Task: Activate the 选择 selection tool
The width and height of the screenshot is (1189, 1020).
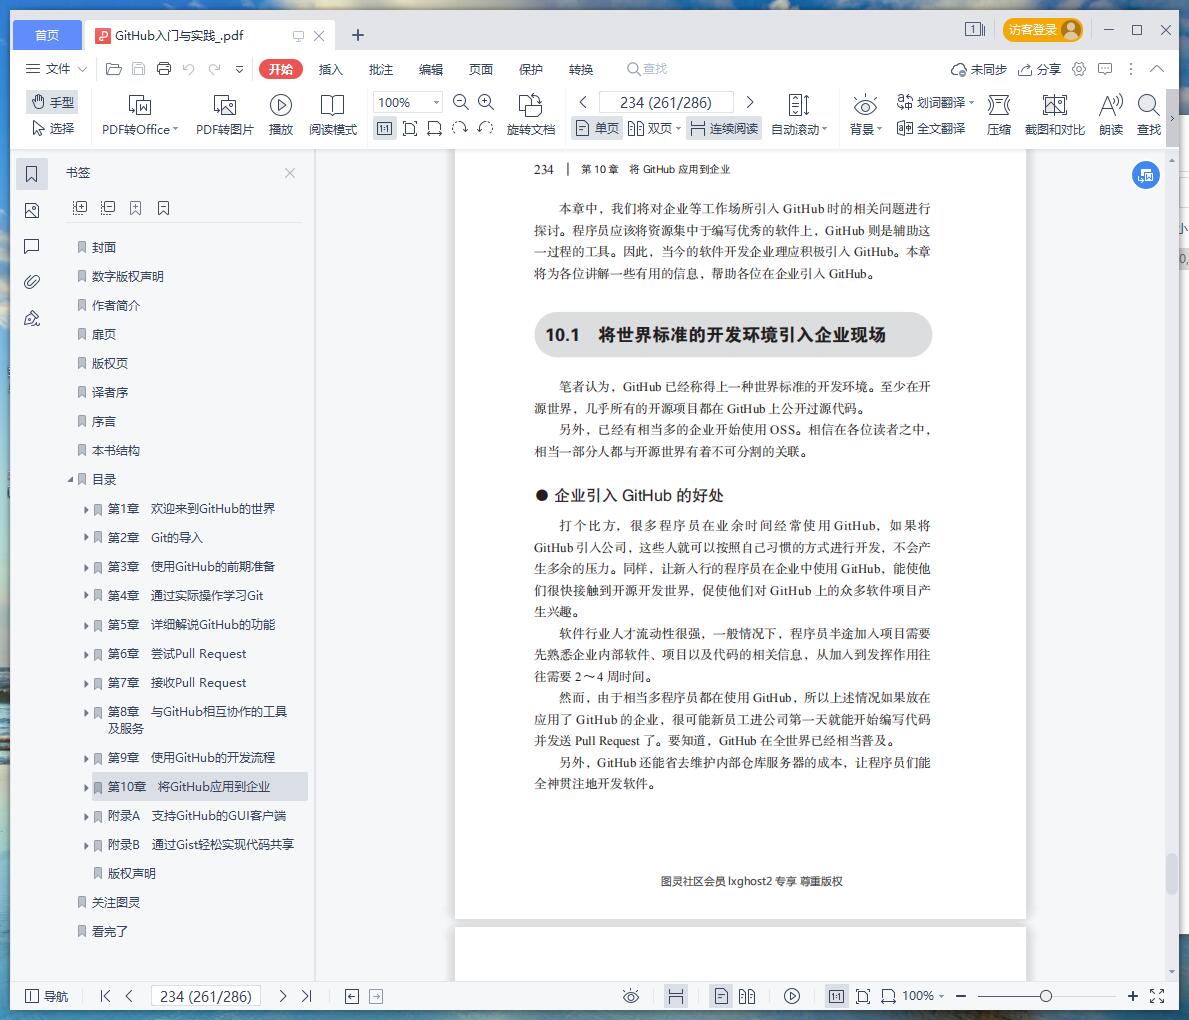Action: (53, 128)
